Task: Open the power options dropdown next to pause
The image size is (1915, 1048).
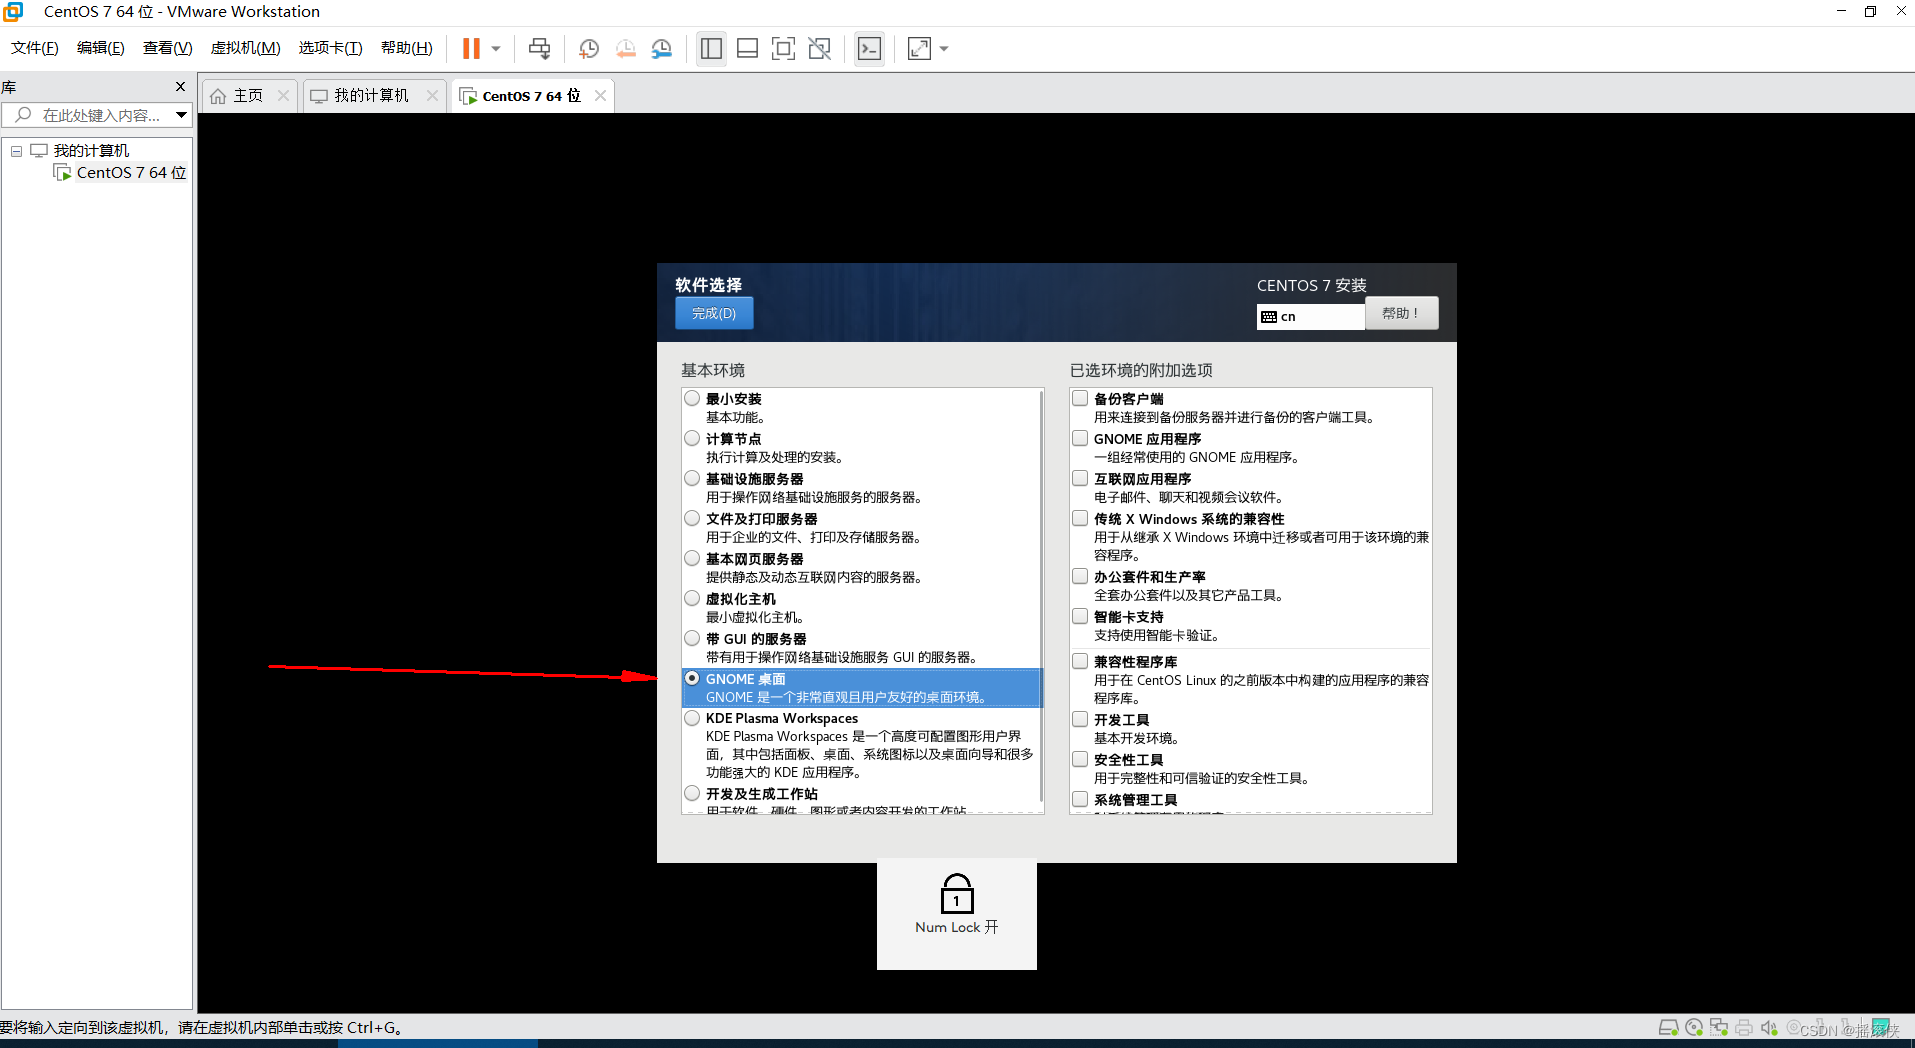Action: (496, 48)
